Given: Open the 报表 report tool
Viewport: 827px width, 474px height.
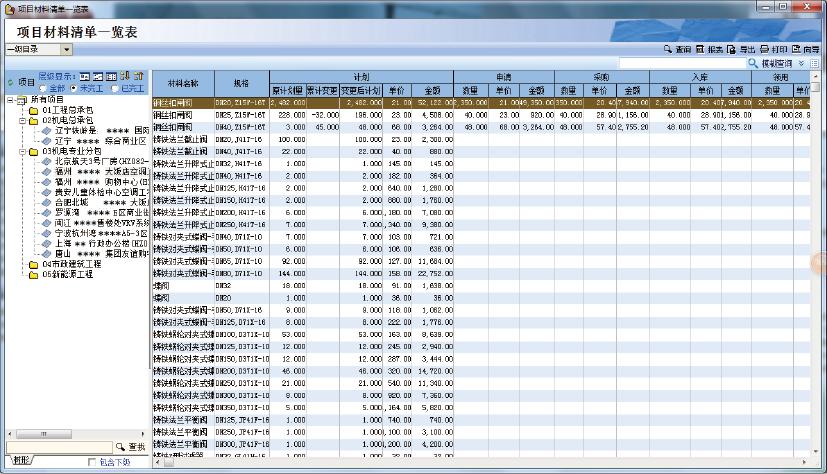Looking at the screenshot, I should (709, 49).
